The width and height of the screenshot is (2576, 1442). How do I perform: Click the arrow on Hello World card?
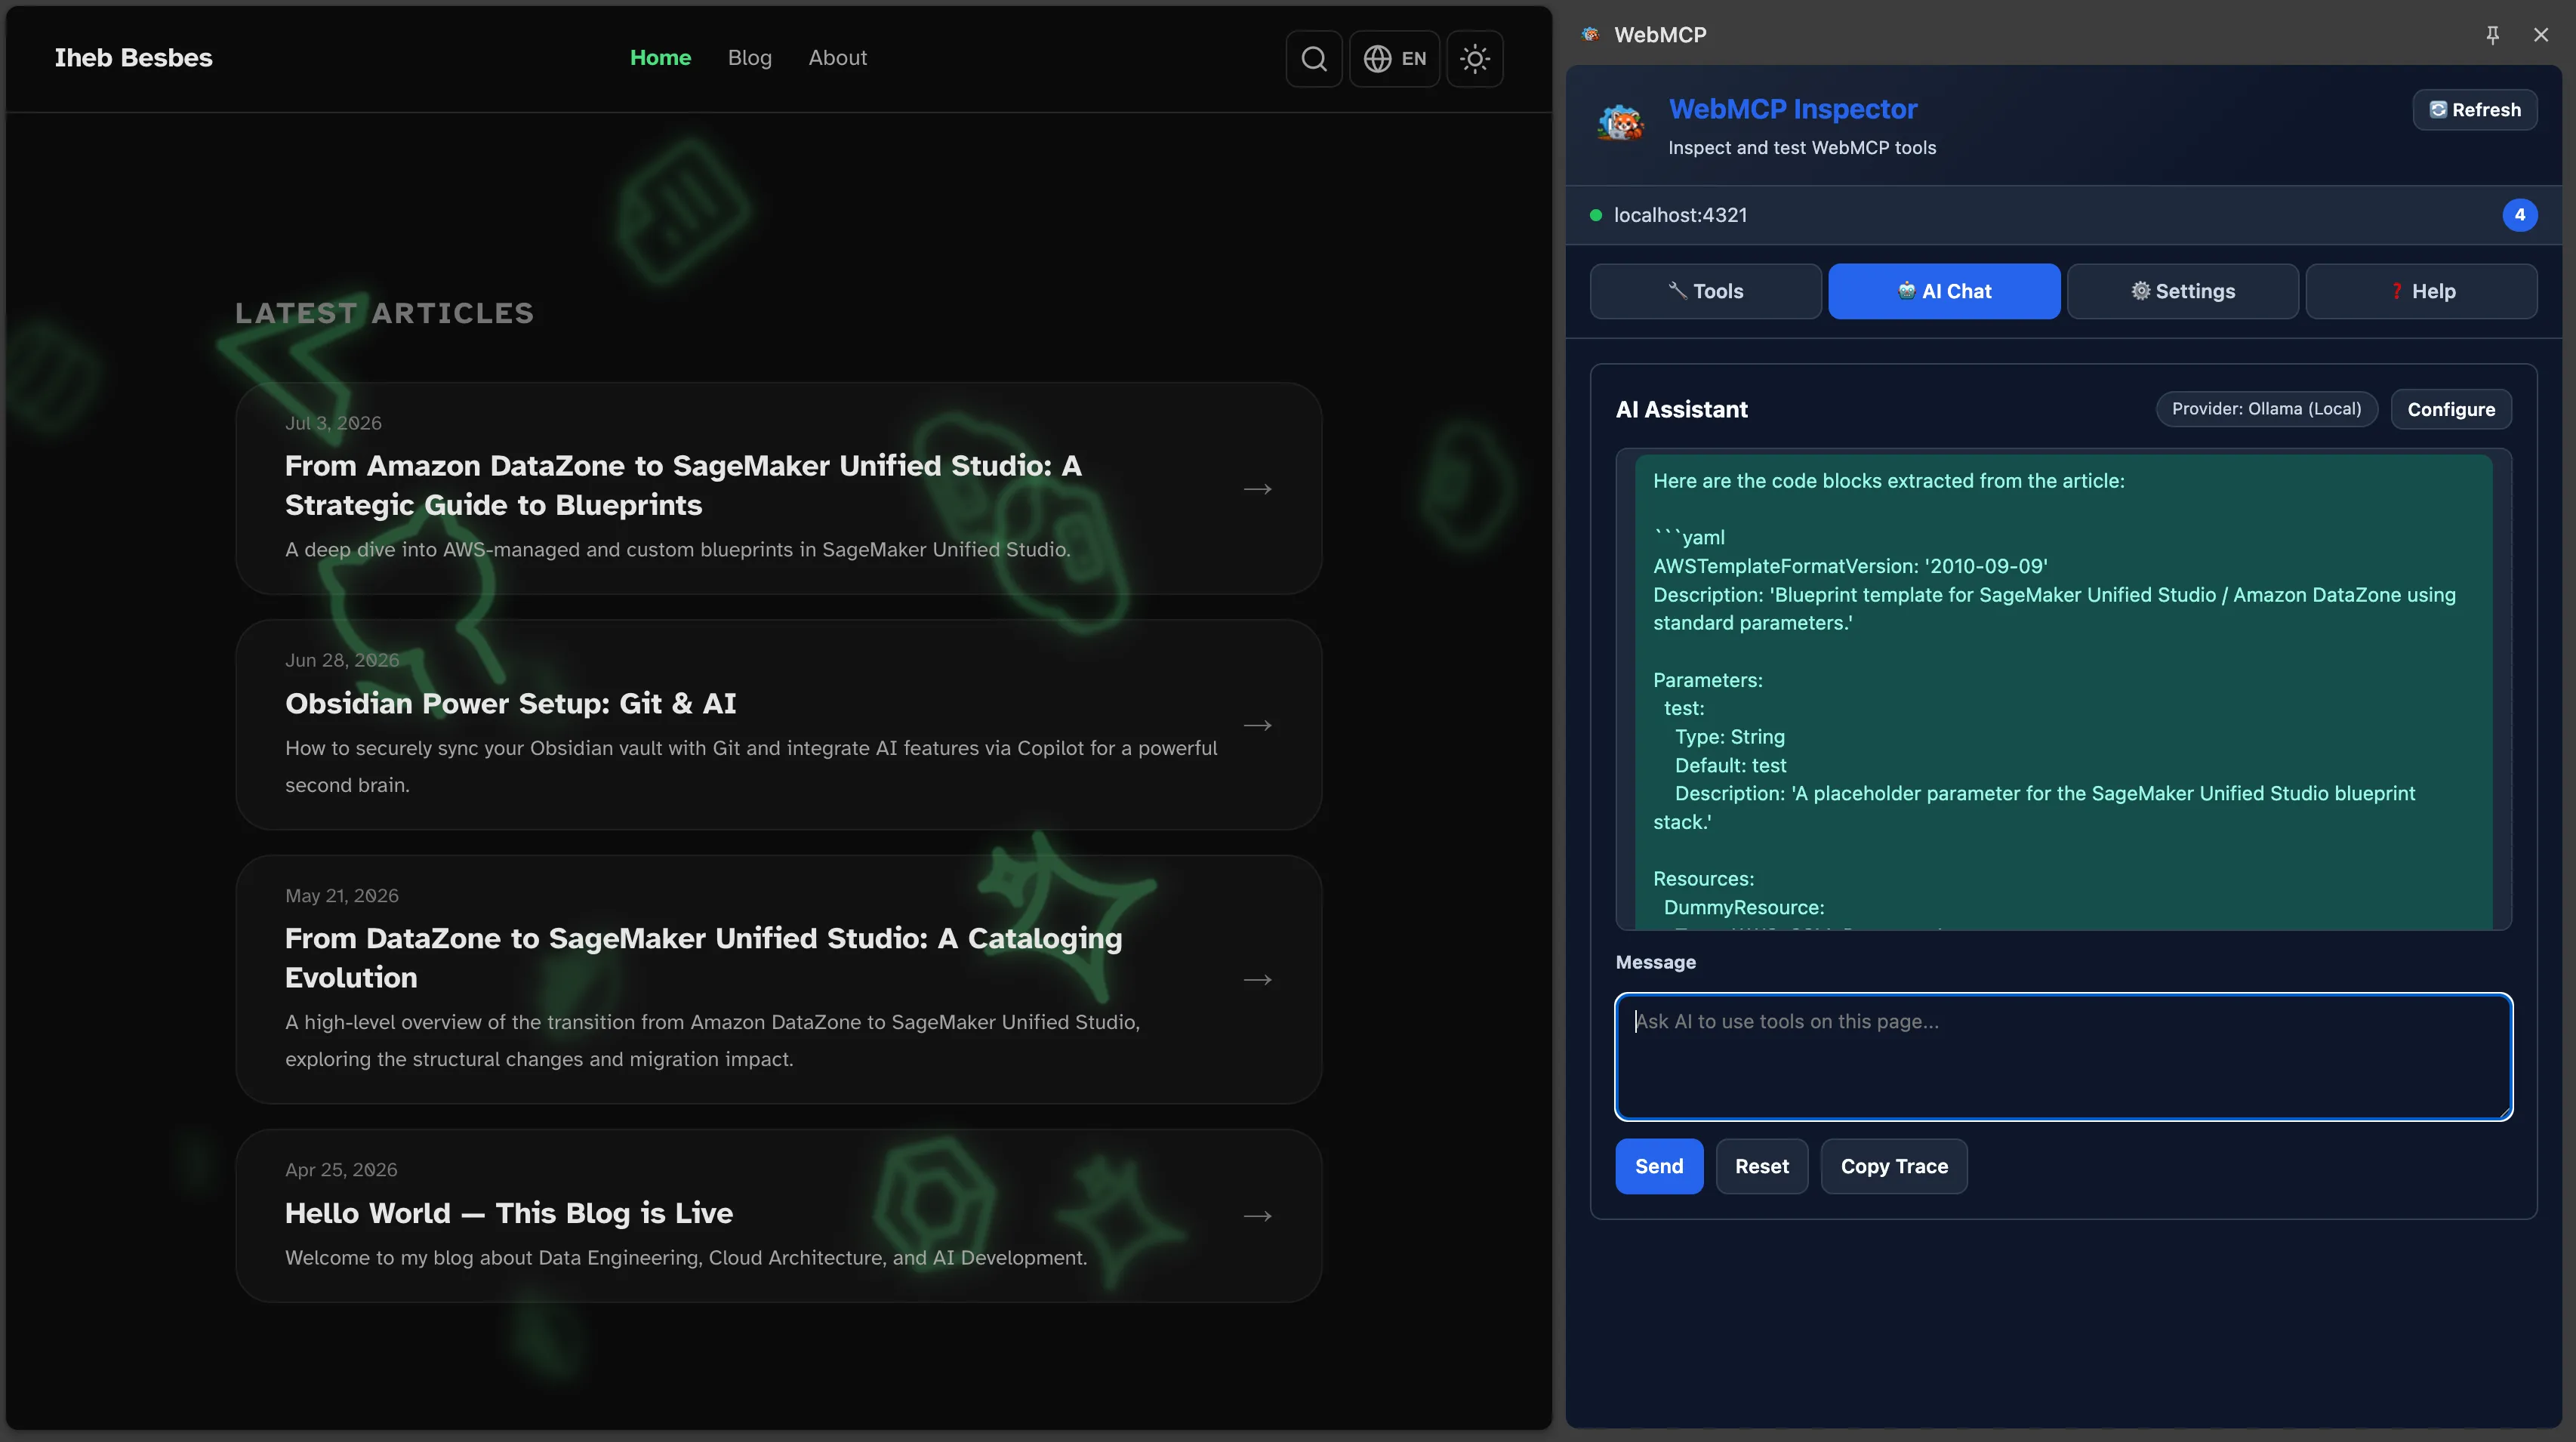[x=1257, y=1216]
